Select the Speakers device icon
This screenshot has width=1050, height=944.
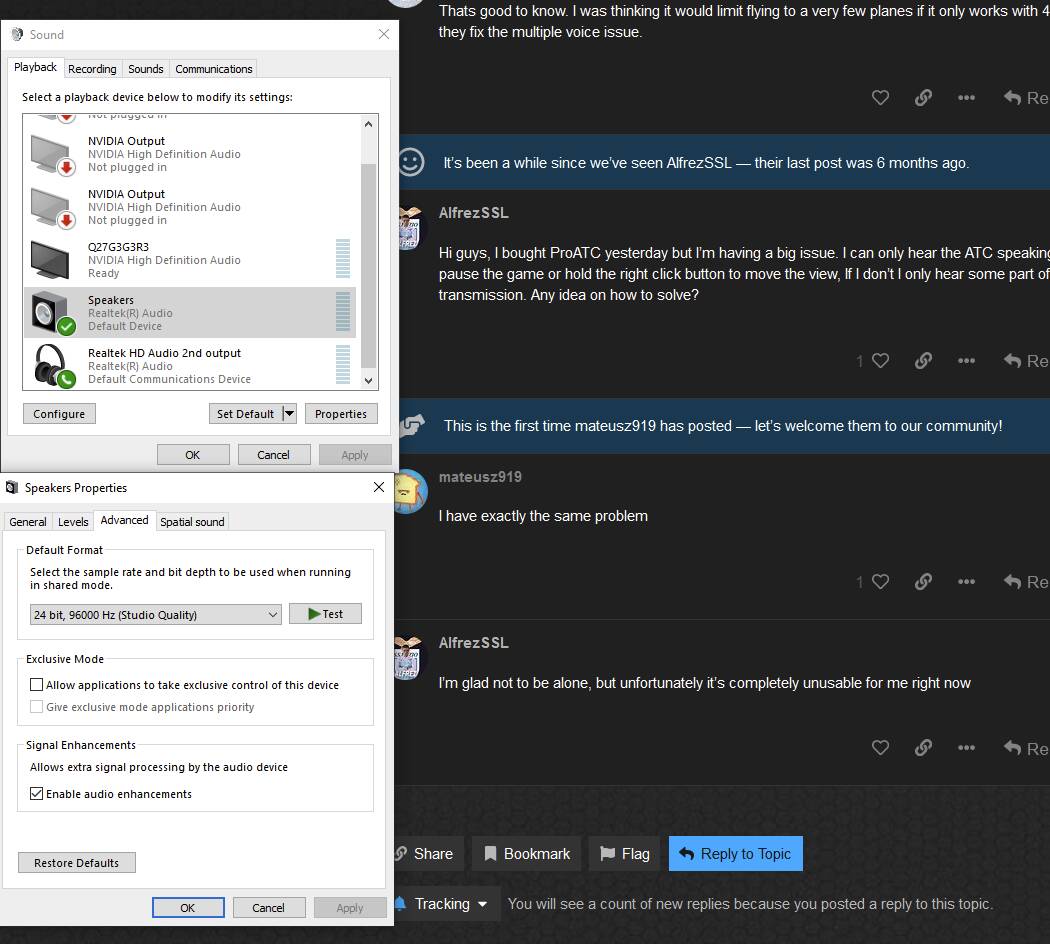tap(53, 313)
